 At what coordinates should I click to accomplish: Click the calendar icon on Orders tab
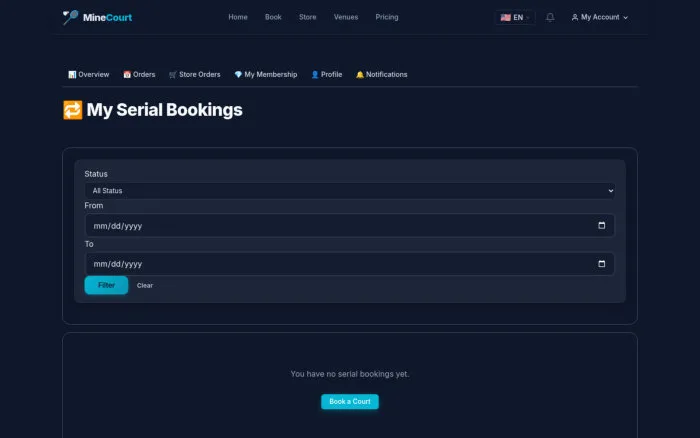click(127, 75)
